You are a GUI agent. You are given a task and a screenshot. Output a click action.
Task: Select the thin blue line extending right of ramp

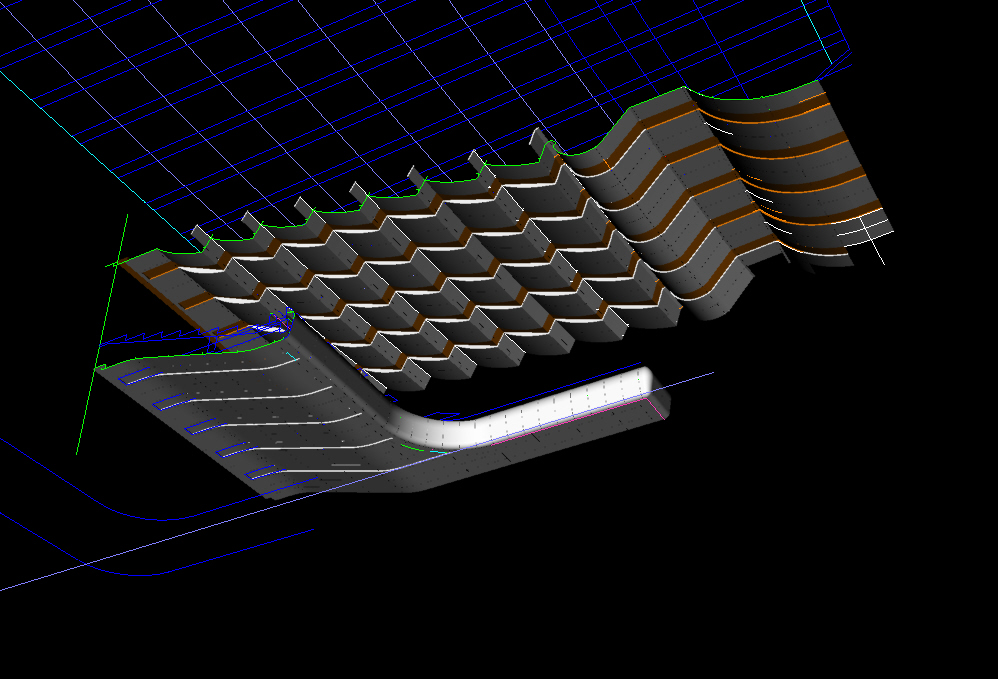pos(692,379)
